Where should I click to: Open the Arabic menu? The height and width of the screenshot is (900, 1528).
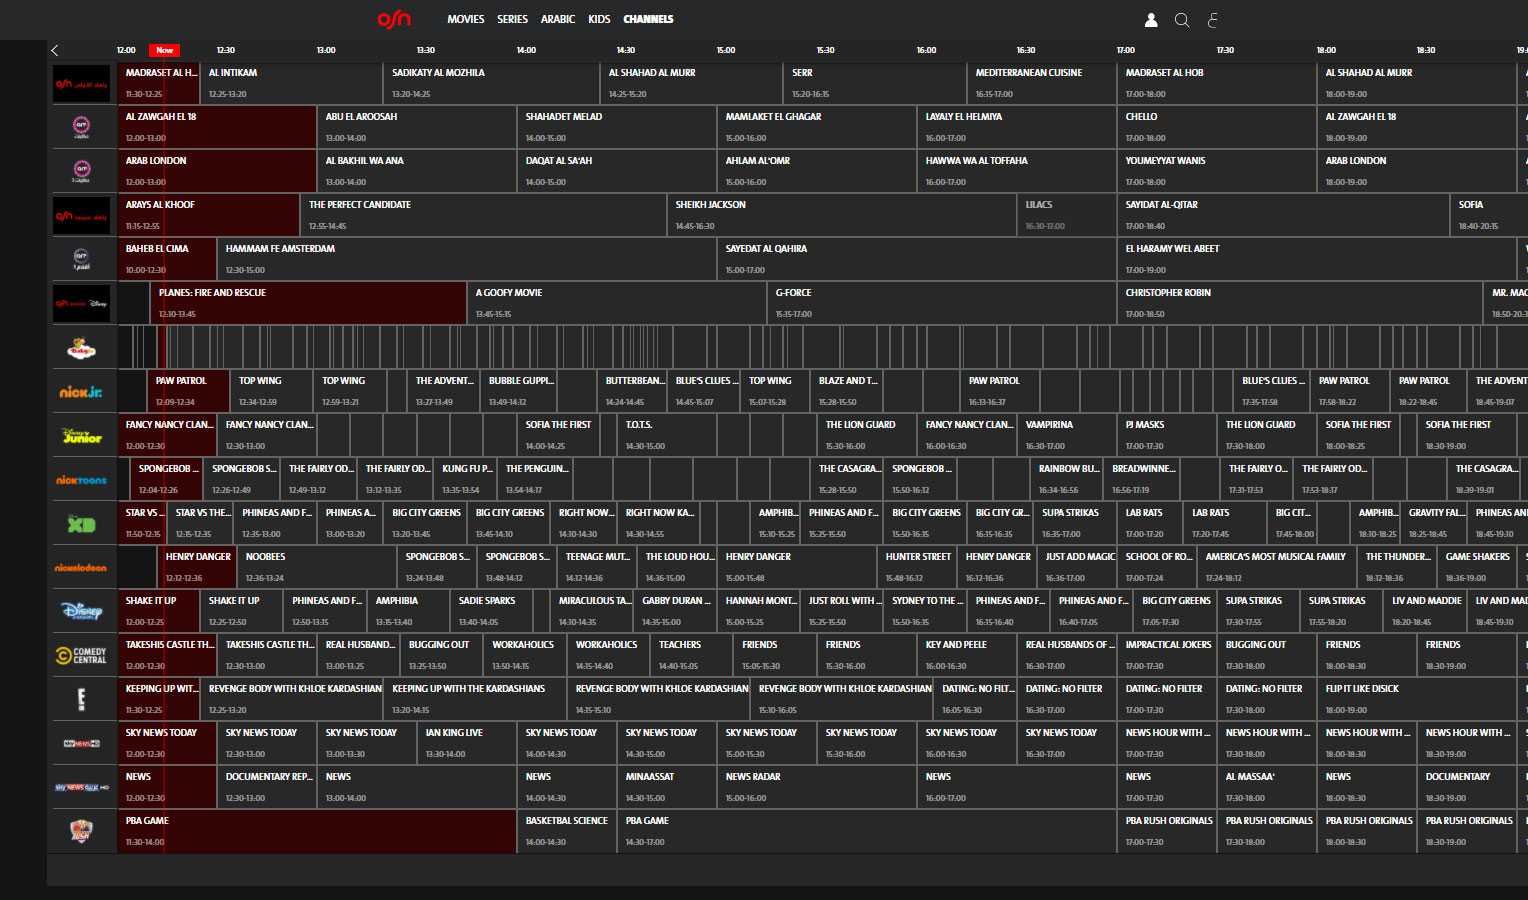pyautogui.click(x=558, y=19)
